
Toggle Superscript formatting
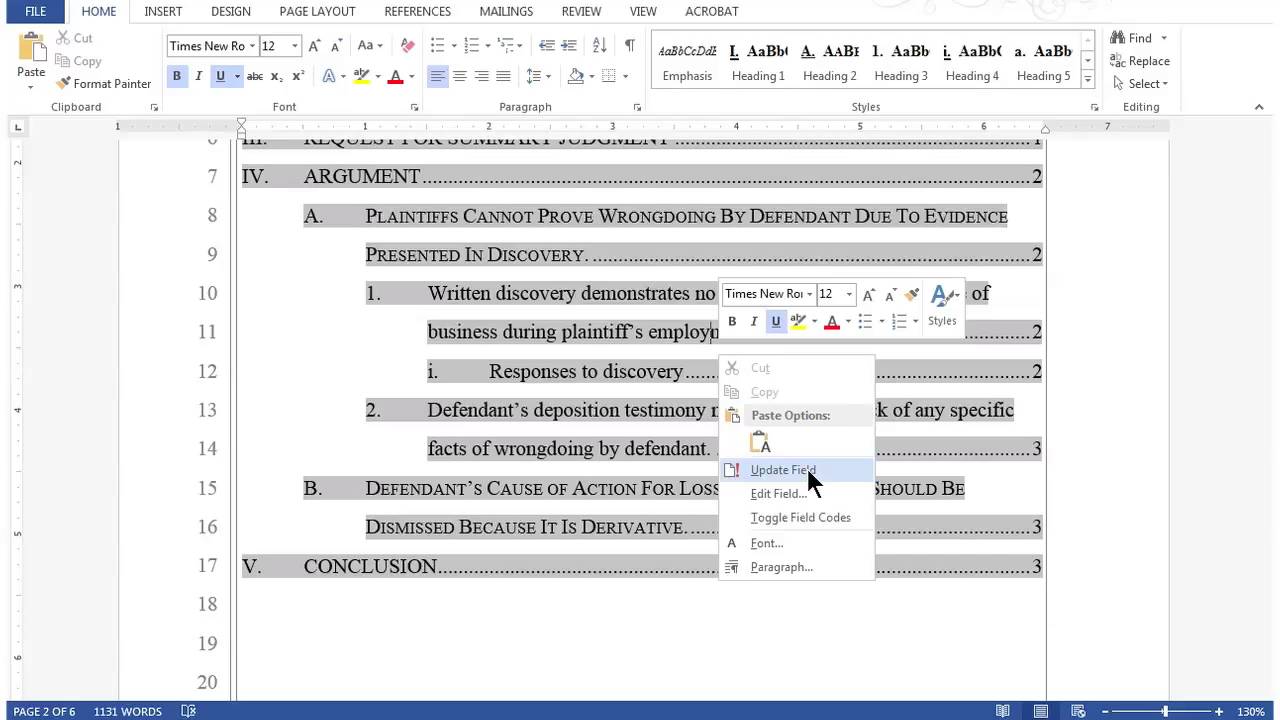coord(298,76)
